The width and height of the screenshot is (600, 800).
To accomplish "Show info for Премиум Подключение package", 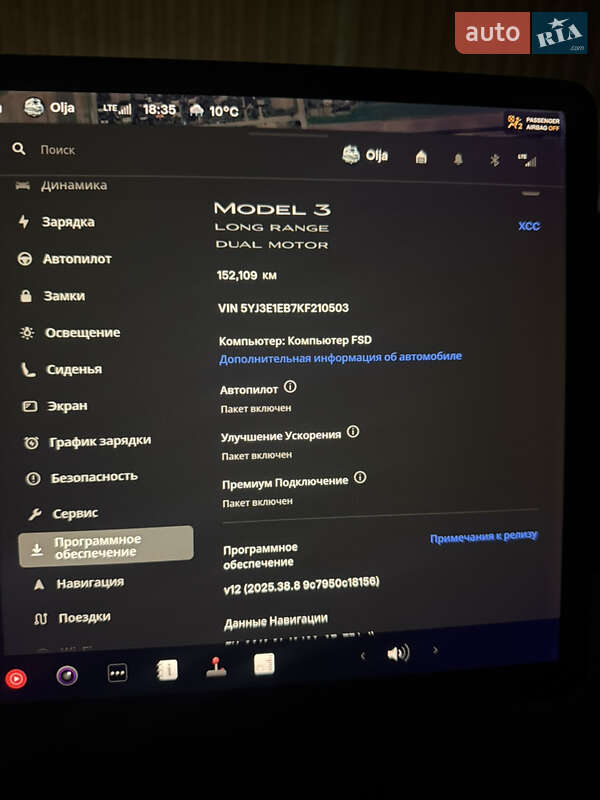I will click(360, 478).
